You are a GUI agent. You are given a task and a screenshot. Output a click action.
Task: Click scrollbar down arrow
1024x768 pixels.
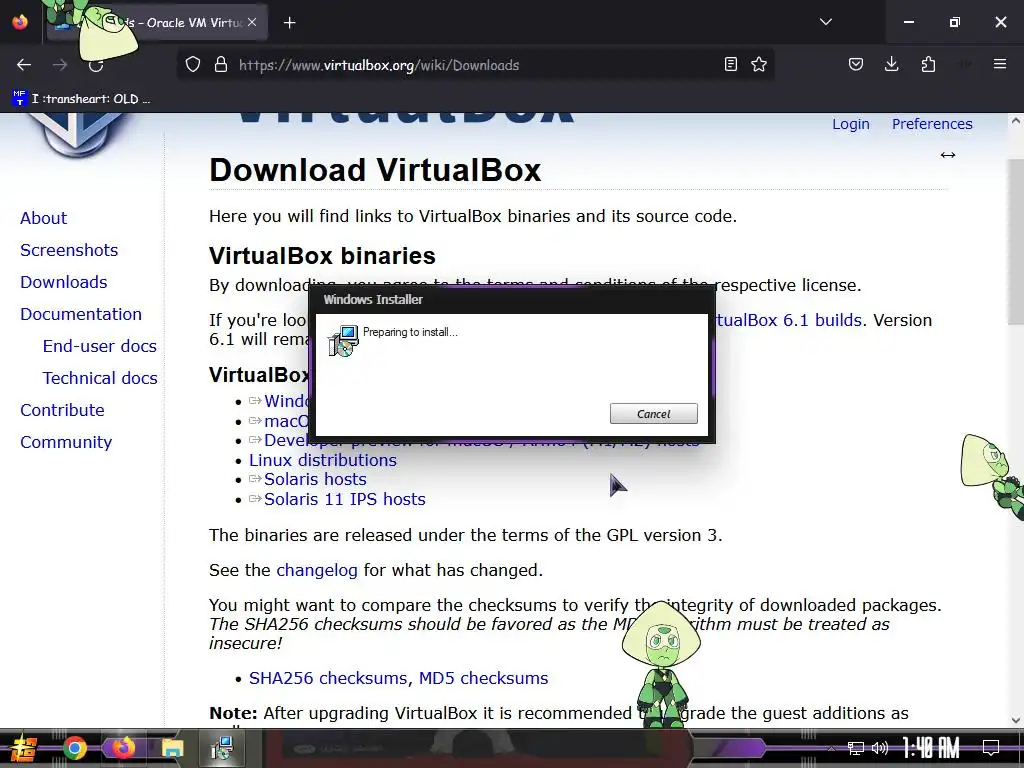pyautogui.click(x=1016, y=720)
